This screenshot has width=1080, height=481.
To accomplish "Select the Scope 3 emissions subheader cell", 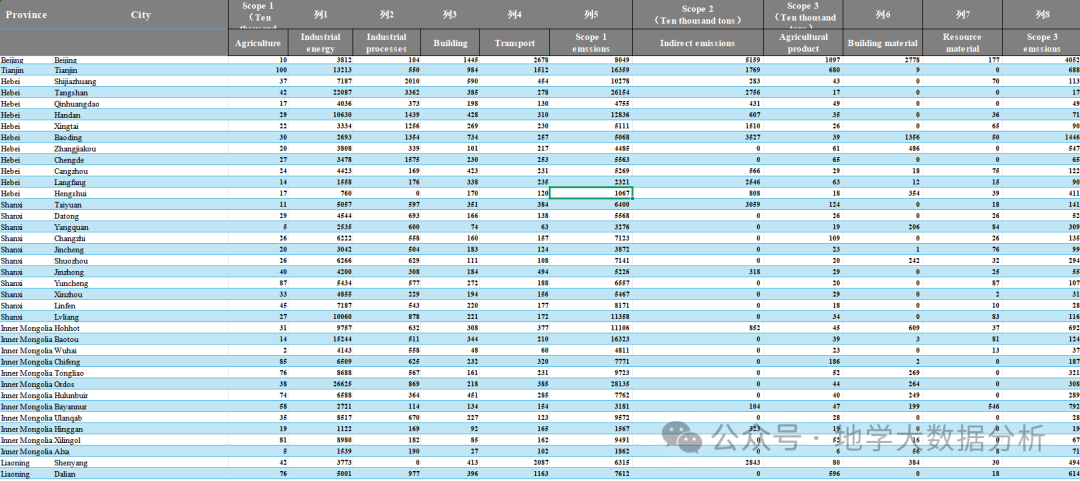I will (1041, 43).
